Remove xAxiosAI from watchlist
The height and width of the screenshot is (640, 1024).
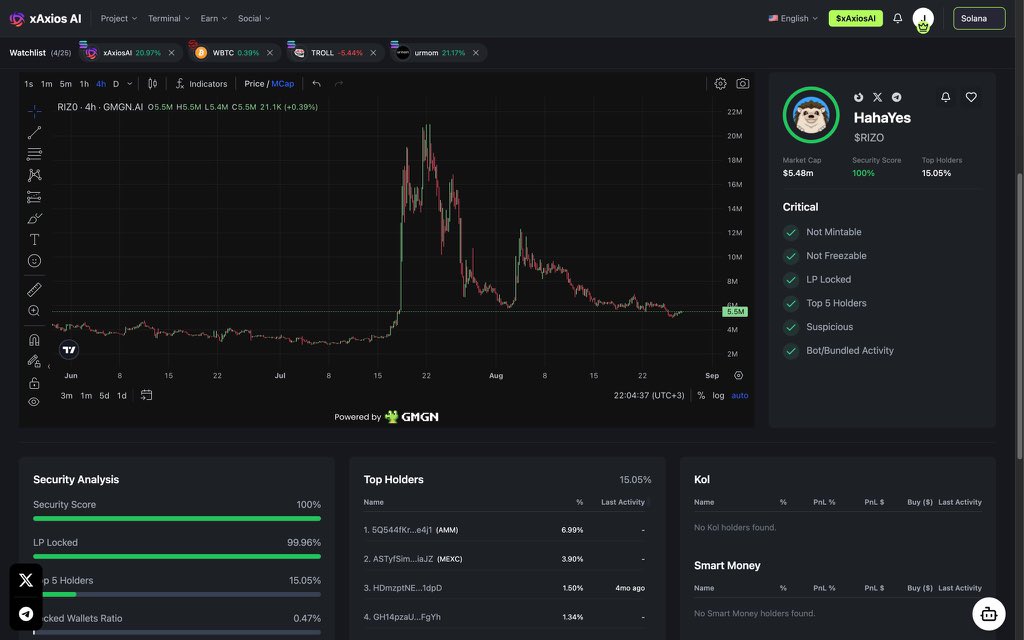click(172, 53)
